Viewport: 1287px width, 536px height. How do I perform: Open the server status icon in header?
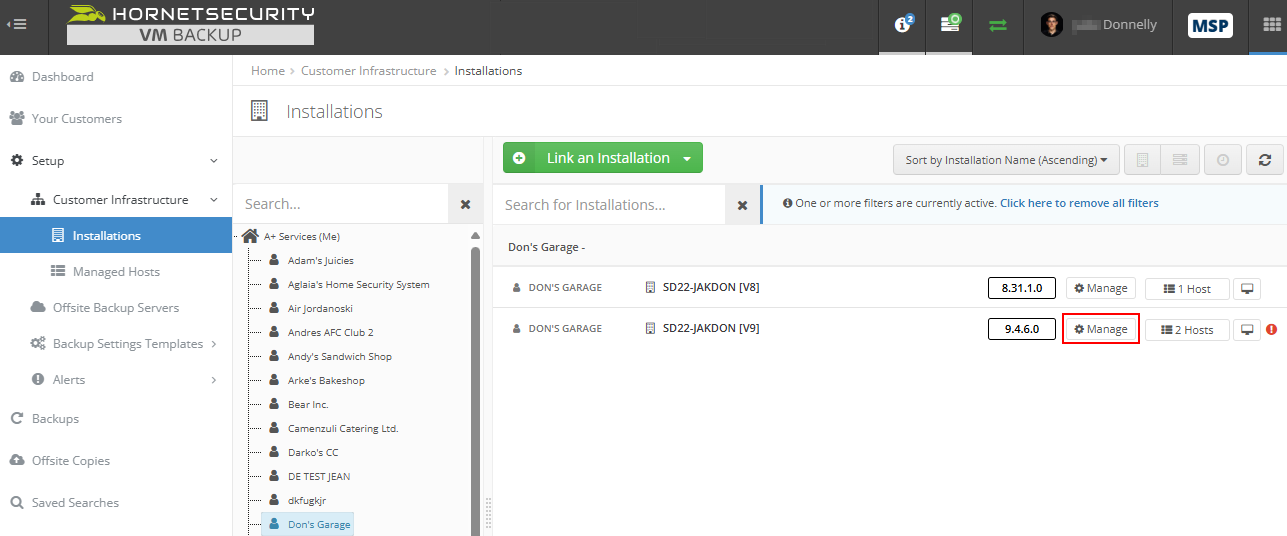(949, 25)
